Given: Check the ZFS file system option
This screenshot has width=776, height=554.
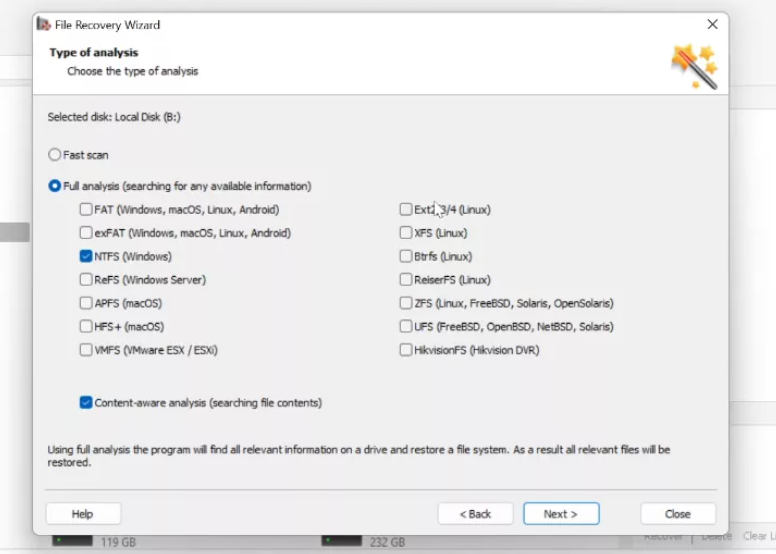Looking at the screenshot, I should (406, 303).
